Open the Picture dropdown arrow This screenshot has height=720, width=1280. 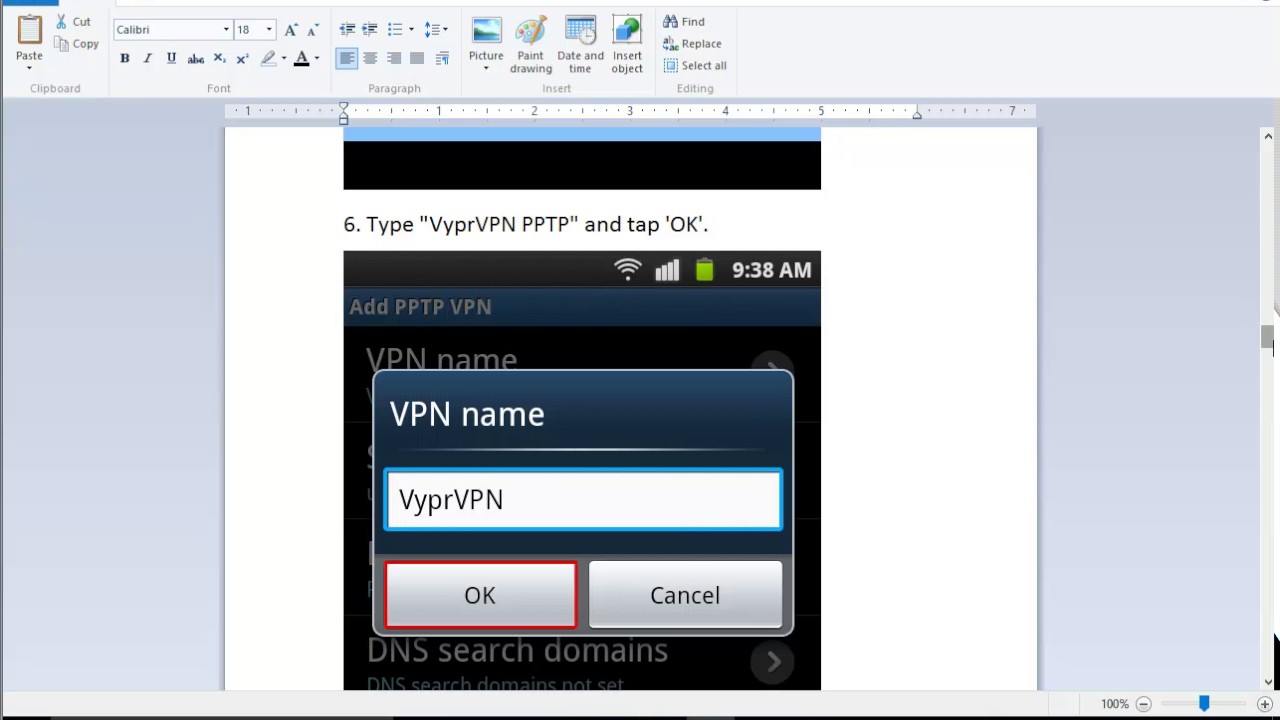[x=486, y=69]
